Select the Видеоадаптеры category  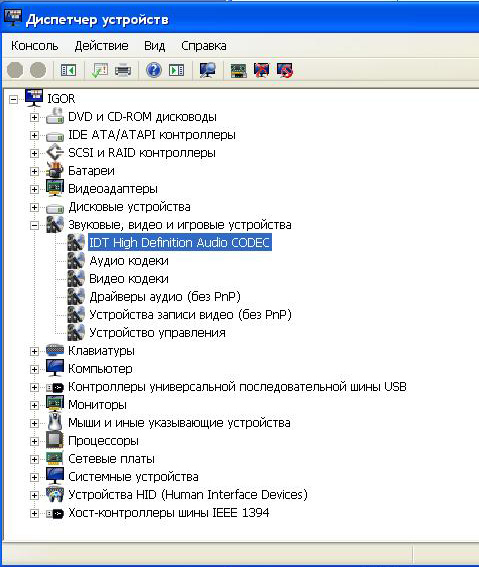(113, 189)
